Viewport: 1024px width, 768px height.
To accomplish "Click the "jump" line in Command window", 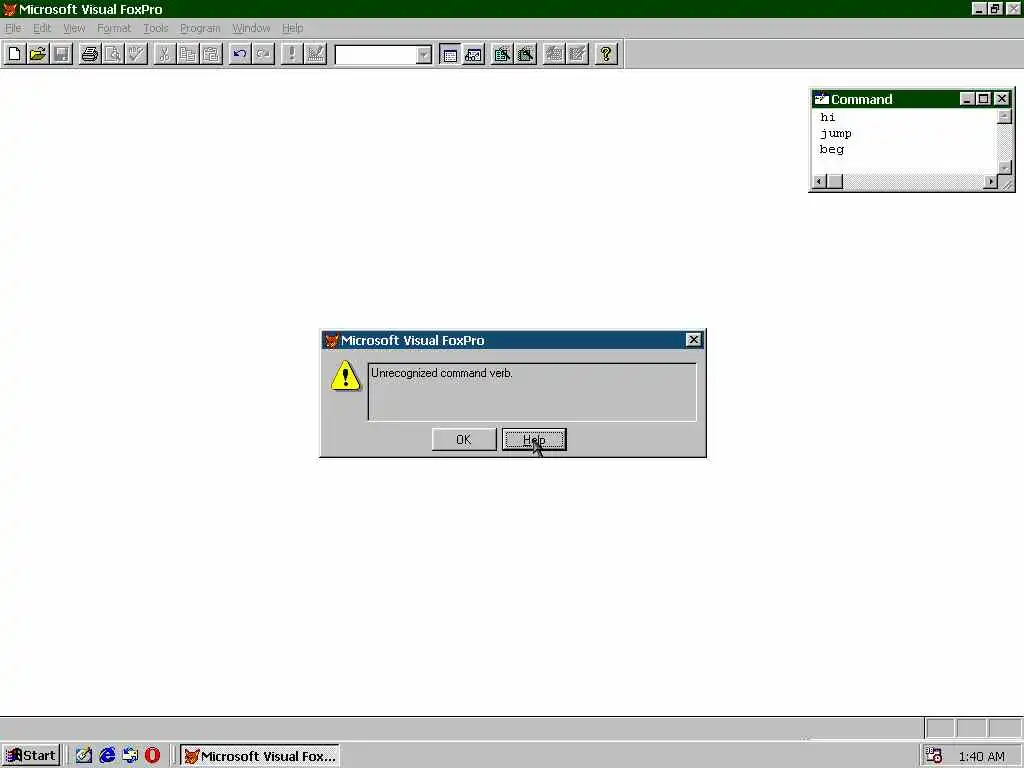I will pos(835,134).
